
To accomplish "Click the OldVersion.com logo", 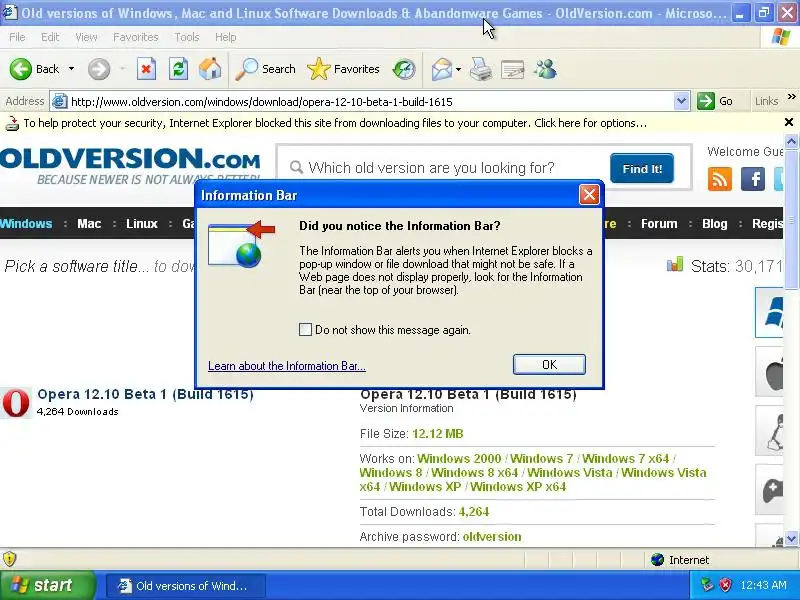I will pyautogui.click(x=130, y=164).
